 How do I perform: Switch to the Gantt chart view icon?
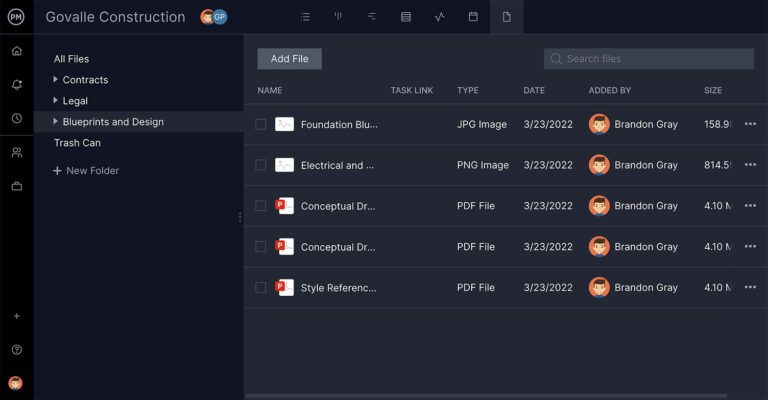(x=372, y=17)
